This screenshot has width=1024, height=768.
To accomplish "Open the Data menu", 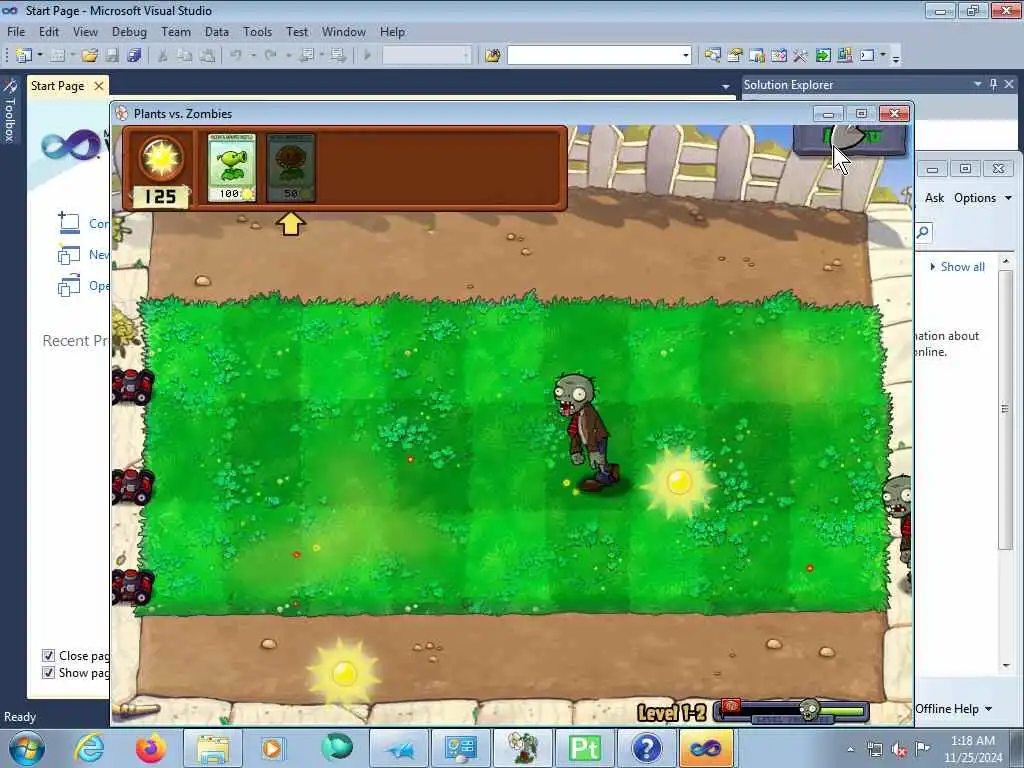I will [x=216, y=32].
